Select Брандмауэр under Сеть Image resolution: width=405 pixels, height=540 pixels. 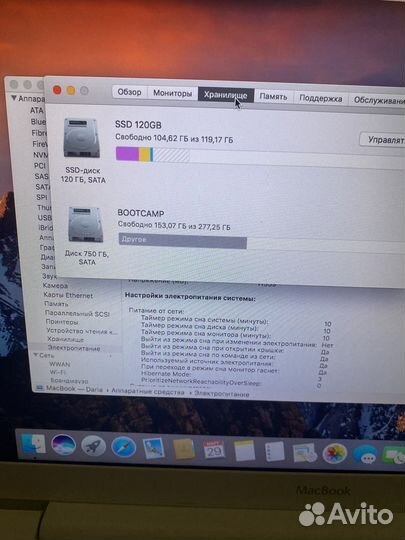click(69, 381)
